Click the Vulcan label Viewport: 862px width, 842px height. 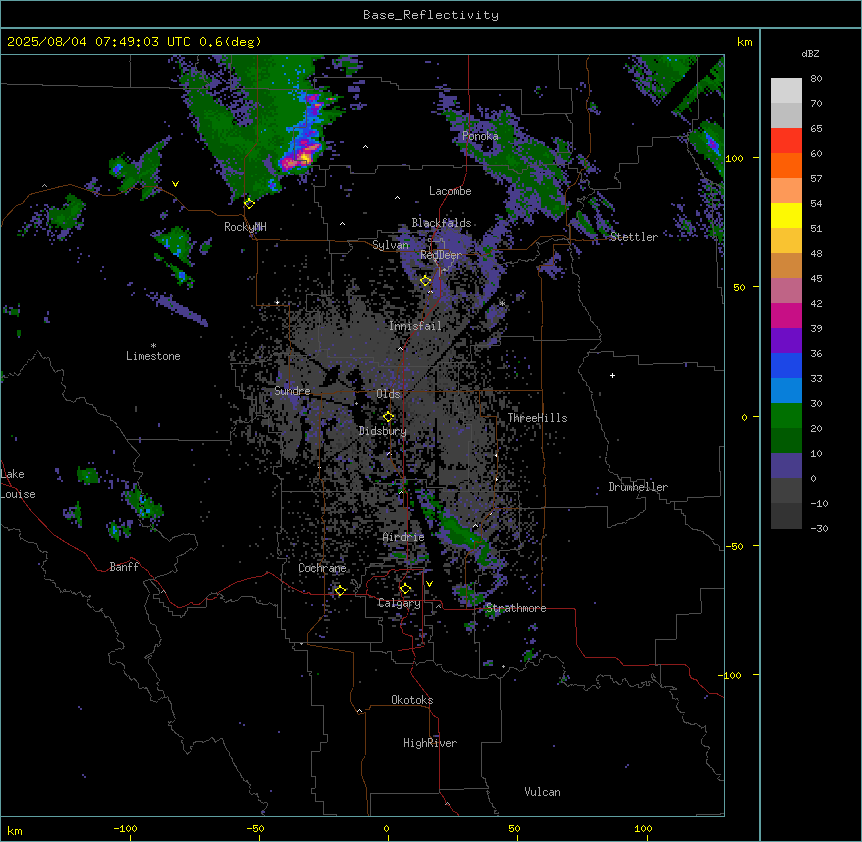pyautogui.click(x=542, y=792)
